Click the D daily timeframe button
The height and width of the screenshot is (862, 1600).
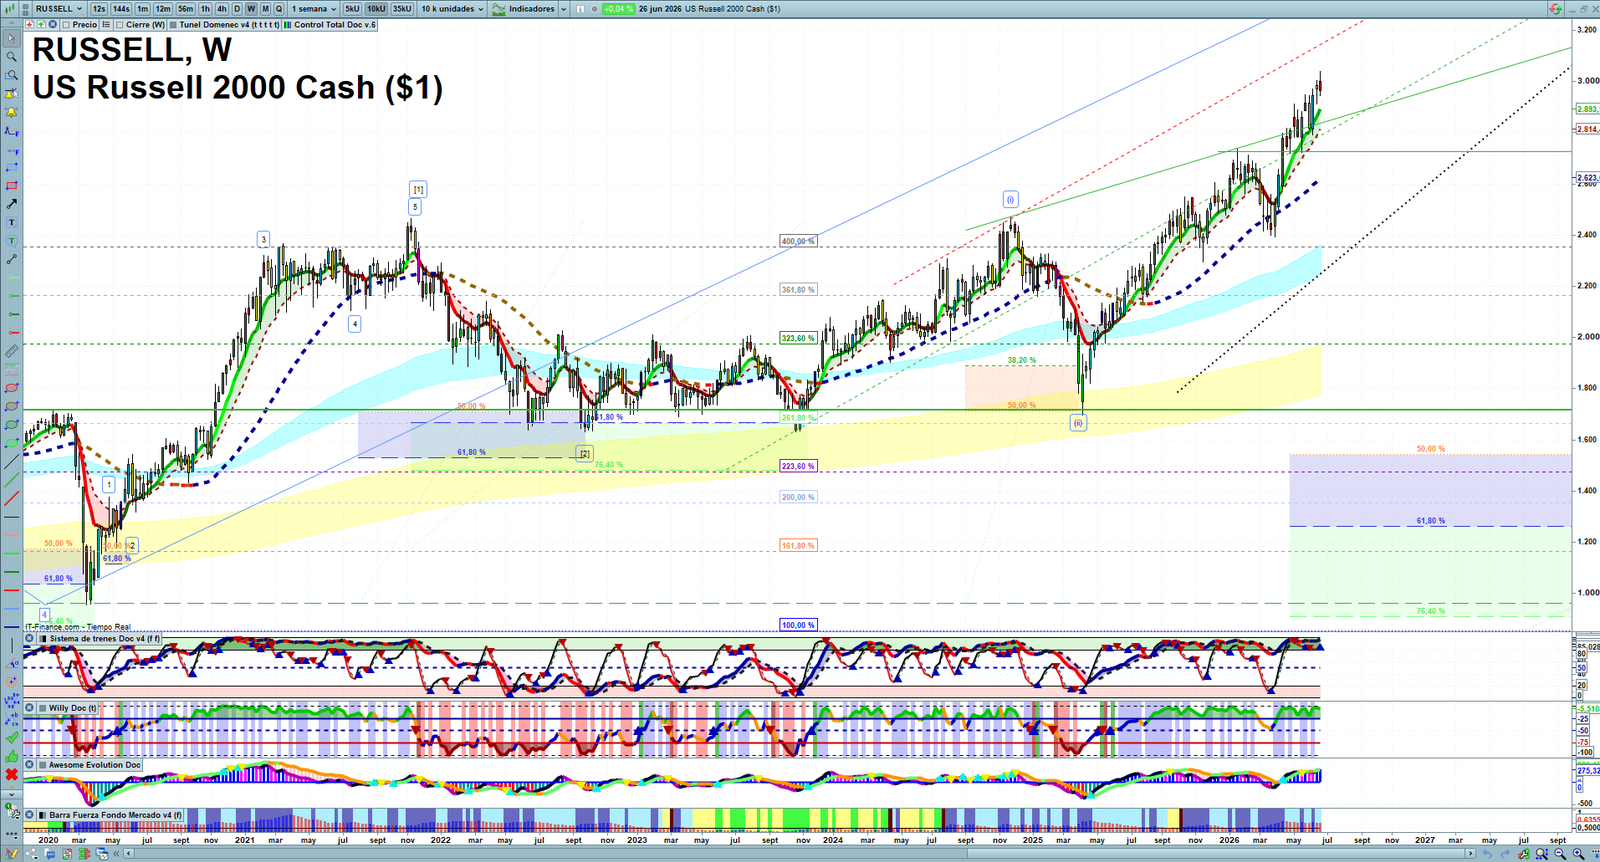(x=237, y=9)
